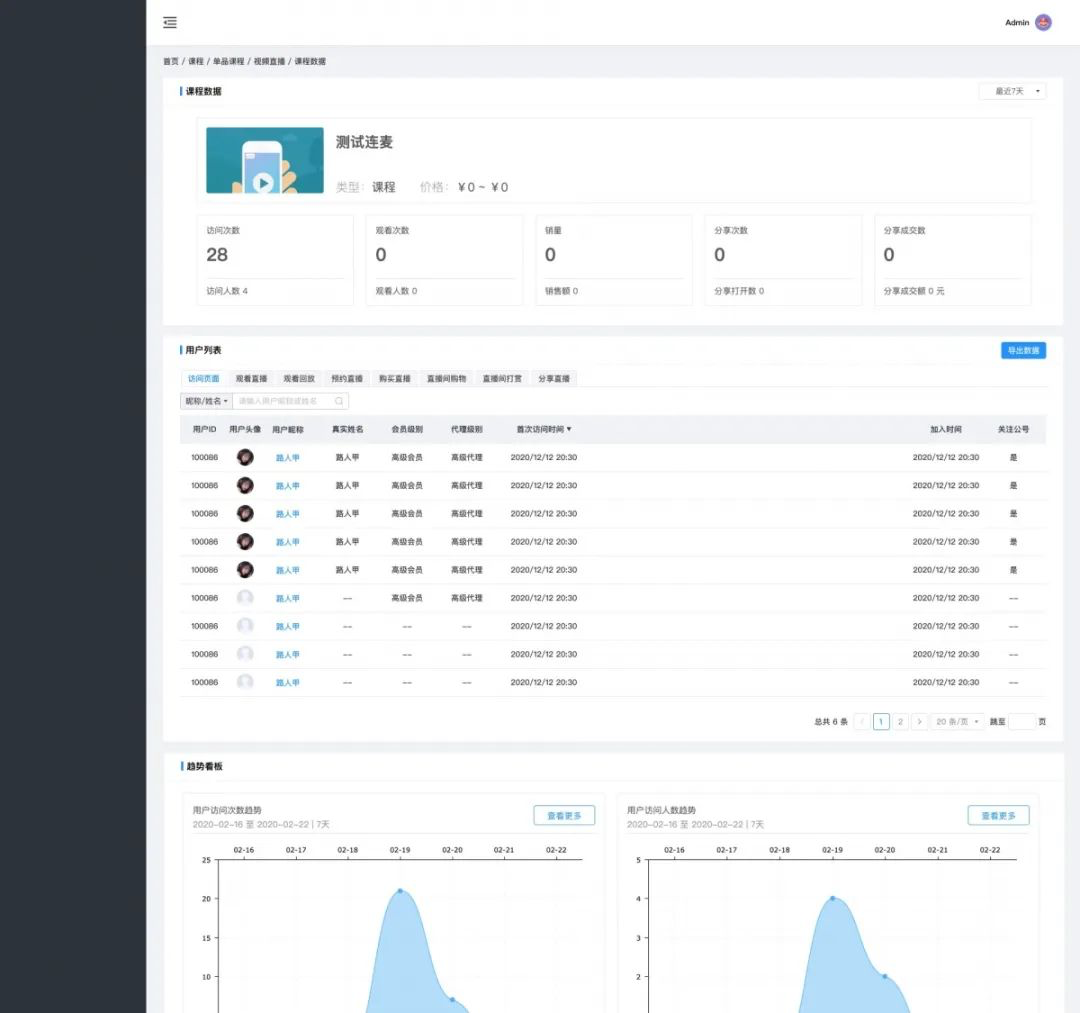
Task: Click the 关注公号 column header
Action: (1013, 429)
